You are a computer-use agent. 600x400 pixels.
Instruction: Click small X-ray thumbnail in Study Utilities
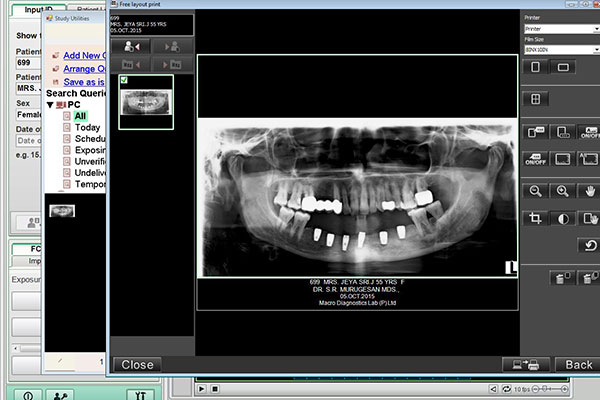click(62, 211)
